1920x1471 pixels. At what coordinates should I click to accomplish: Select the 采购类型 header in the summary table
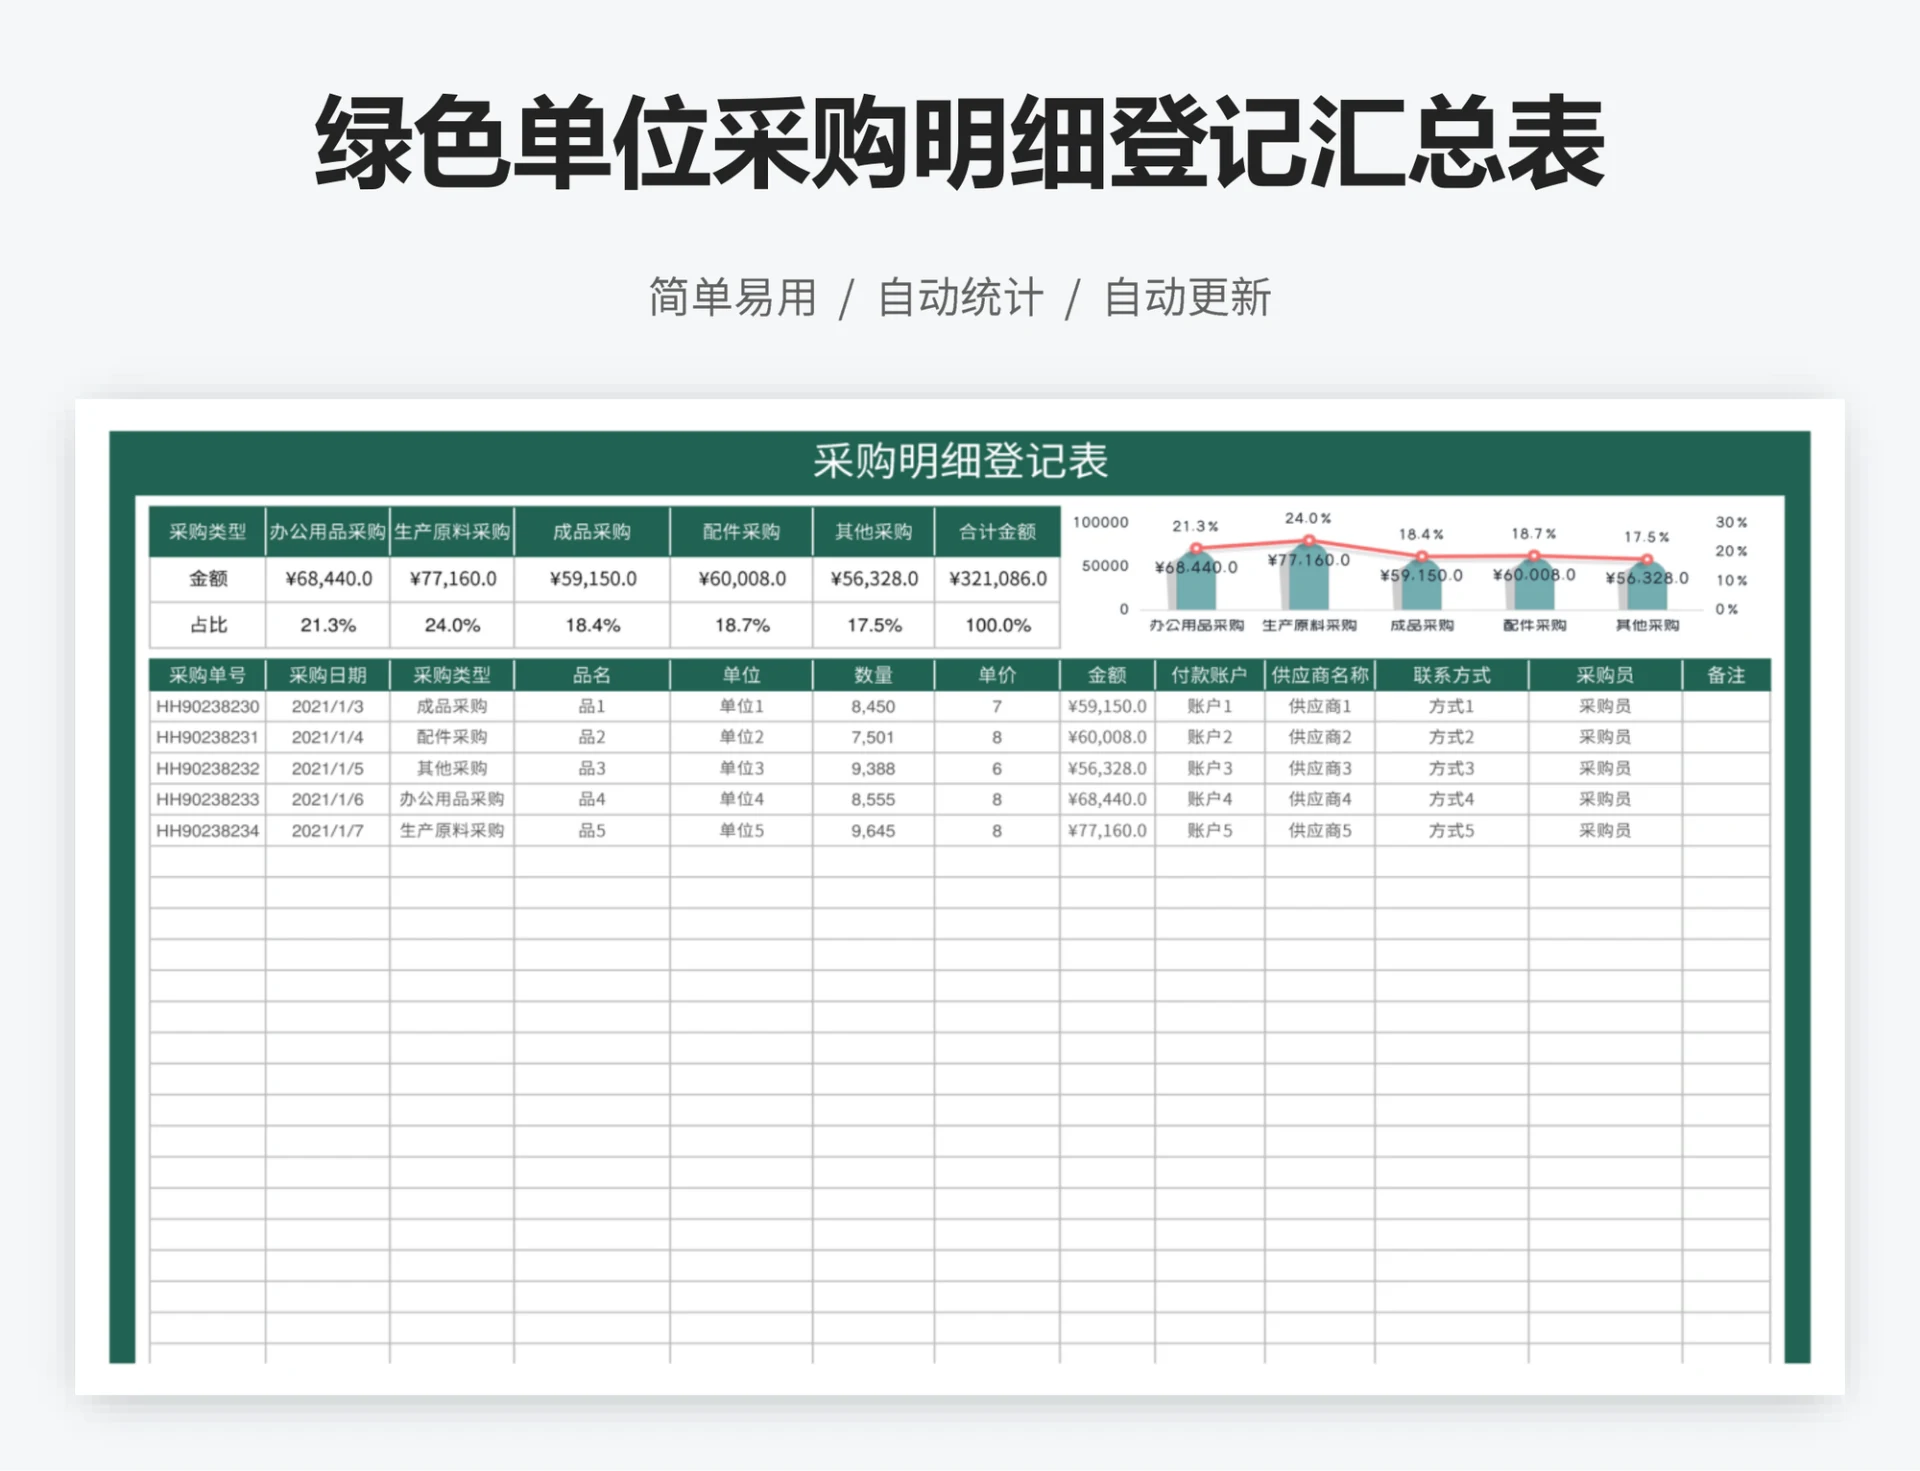point(205,532)
